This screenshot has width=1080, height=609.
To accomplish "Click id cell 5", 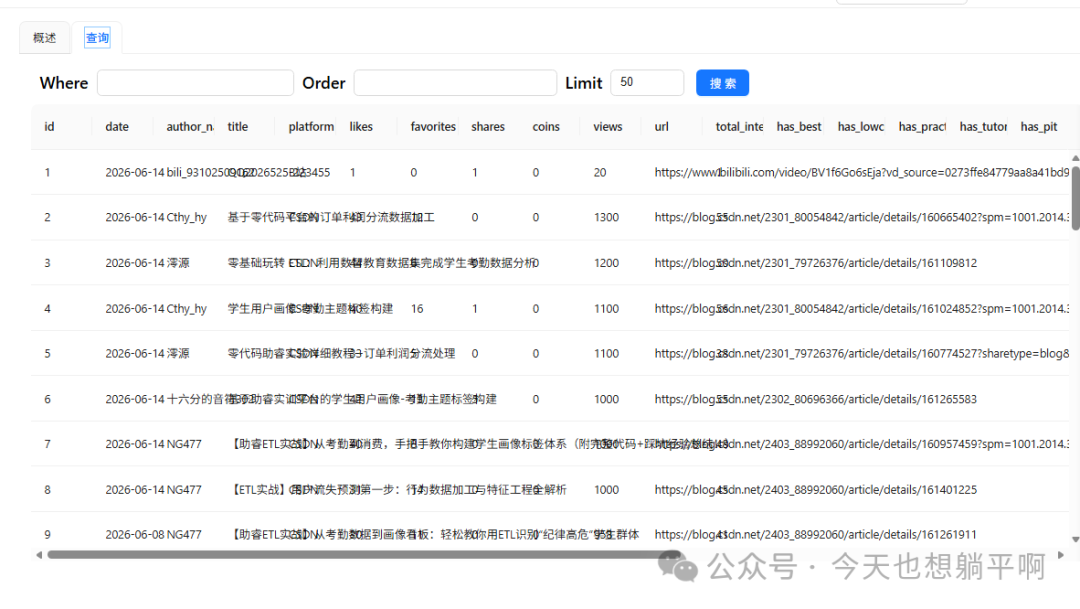I will point(48,353).
